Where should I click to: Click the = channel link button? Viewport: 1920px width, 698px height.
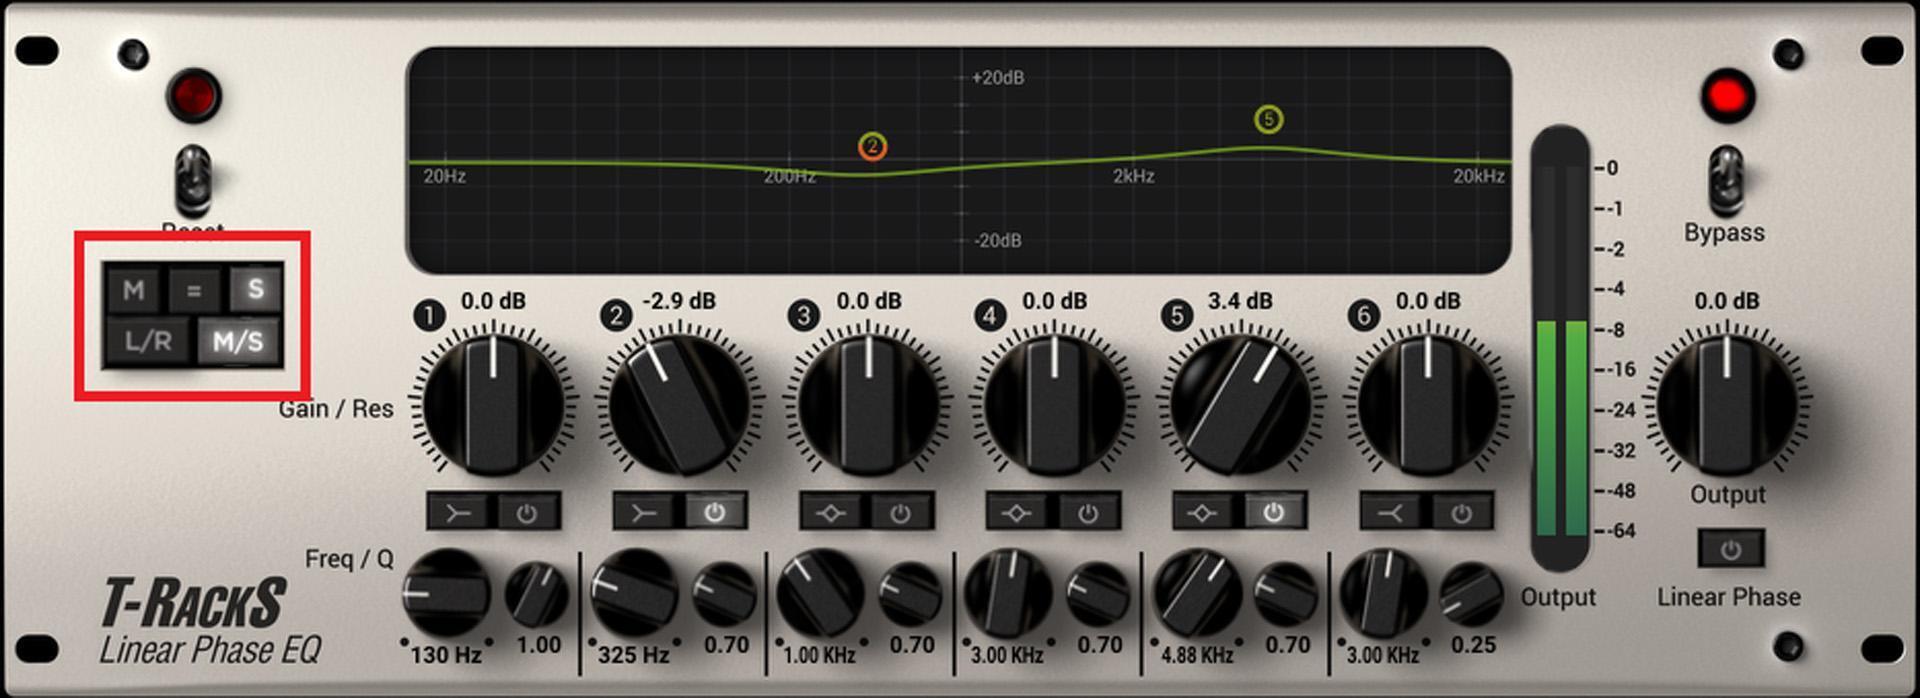[x=194, y=290]
